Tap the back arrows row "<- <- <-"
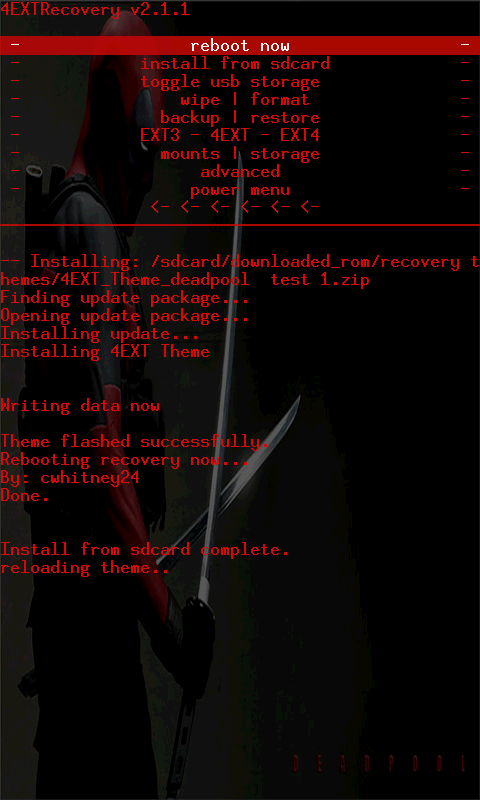Screen dimensions: 480x800 (x=235, y=207)
